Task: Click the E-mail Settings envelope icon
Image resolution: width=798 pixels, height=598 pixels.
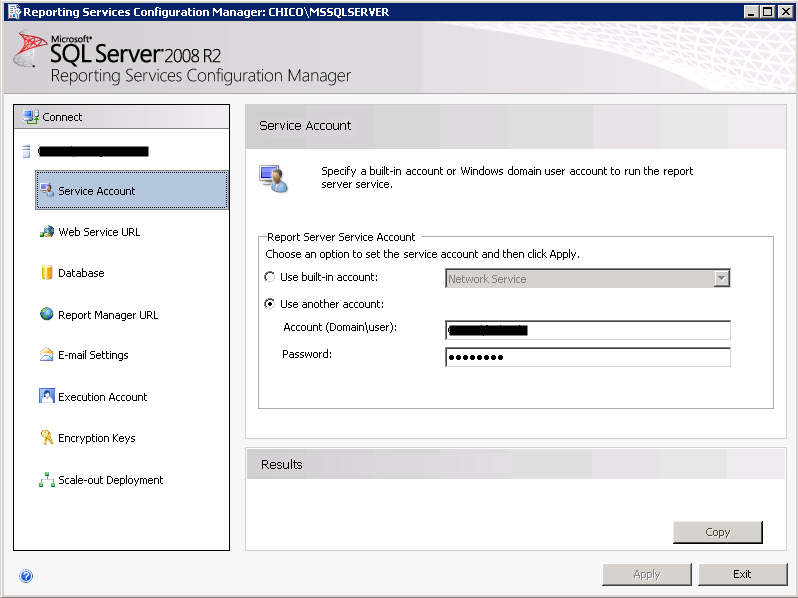Action: tap(46, 355)
